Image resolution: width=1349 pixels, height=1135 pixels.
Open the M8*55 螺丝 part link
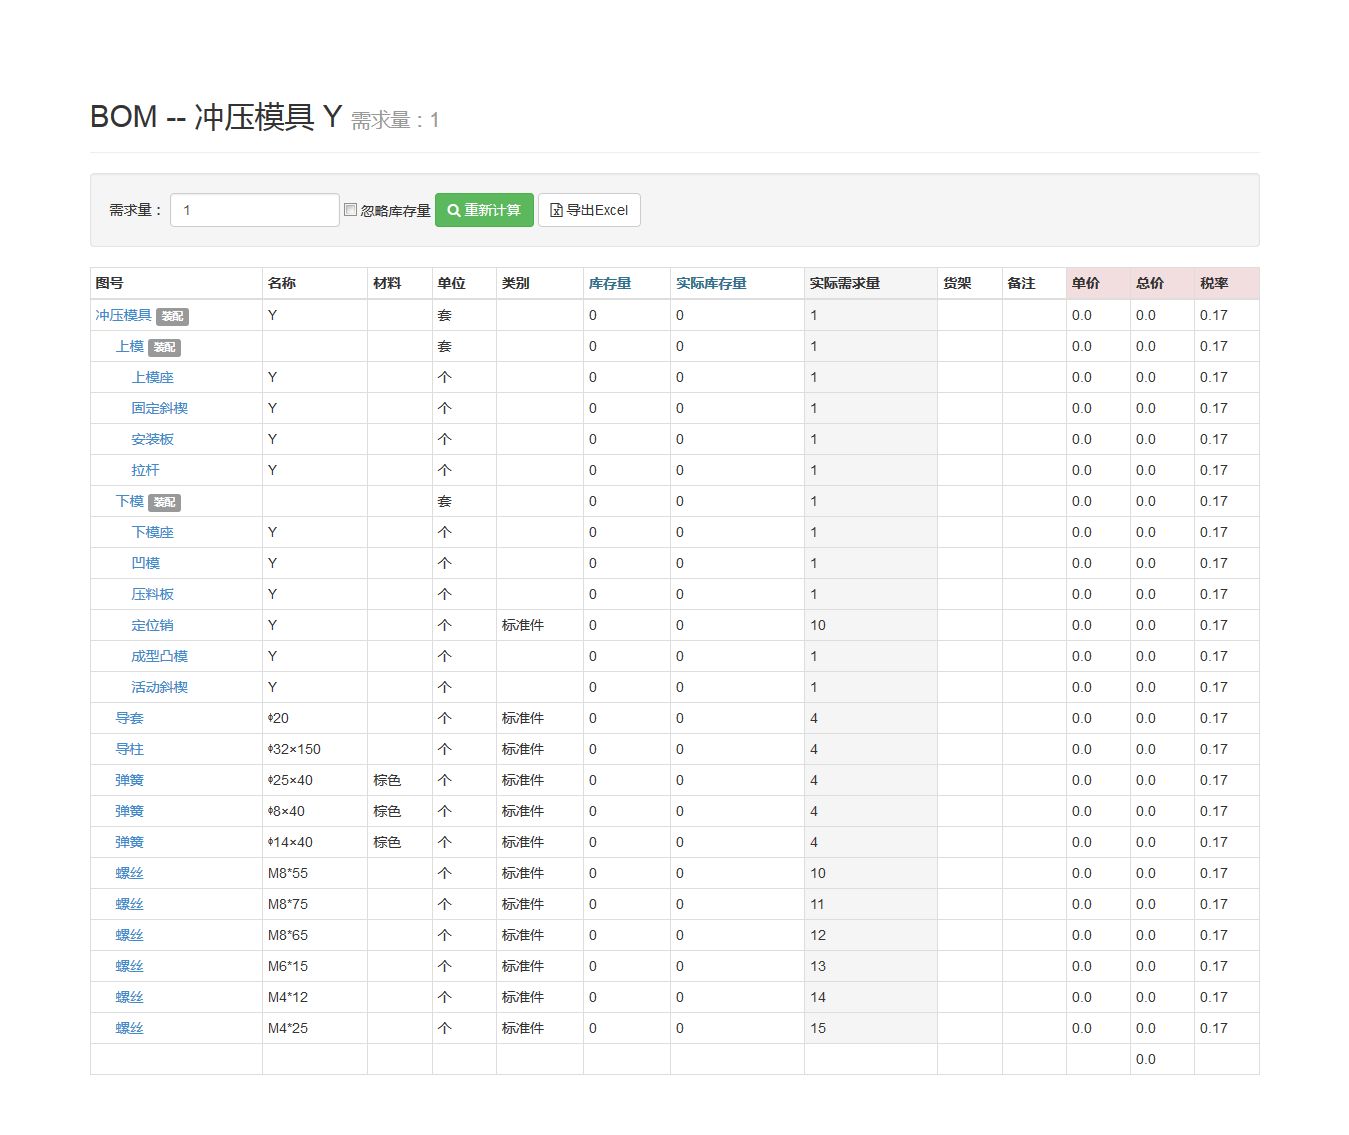coord(128,873)
